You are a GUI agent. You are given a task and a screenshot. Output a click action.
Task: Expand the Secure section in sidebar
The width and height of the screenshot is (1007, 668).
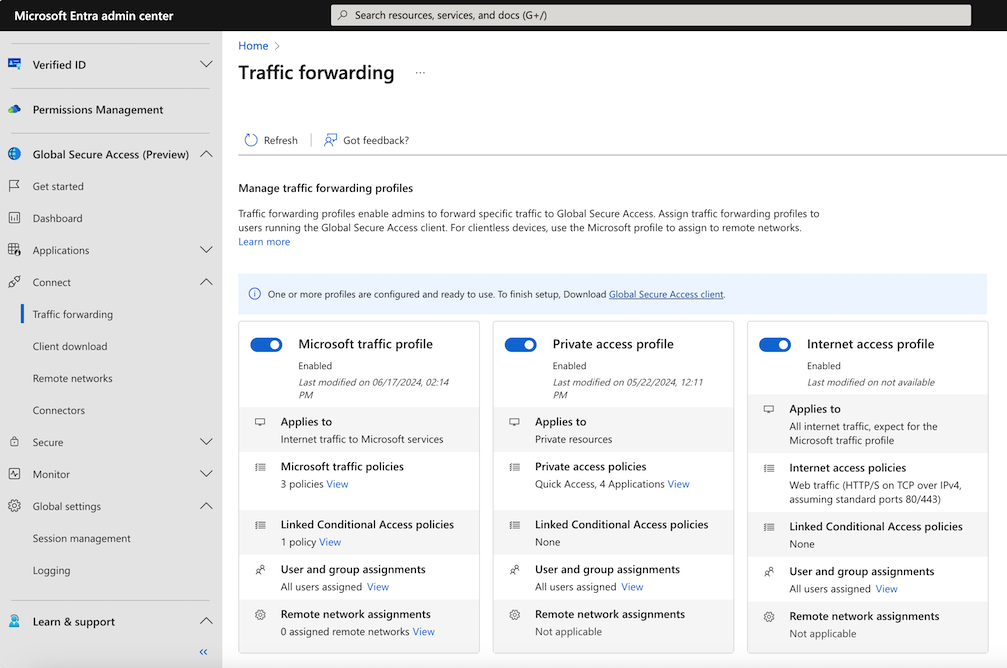pyautogui.click(x=206, y=442)
